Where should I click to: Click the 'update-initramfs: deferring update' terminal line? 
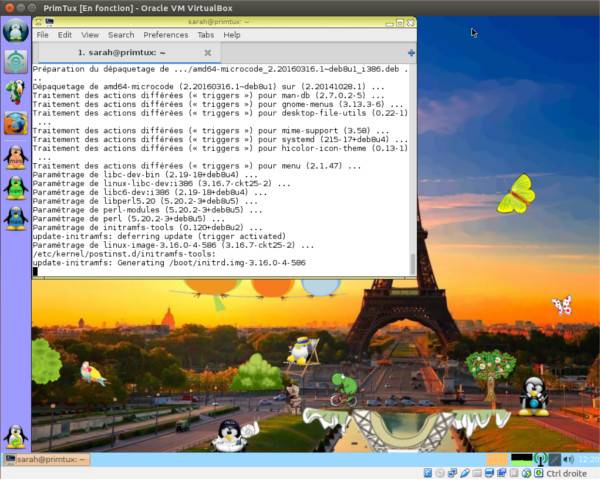point(159,237)
